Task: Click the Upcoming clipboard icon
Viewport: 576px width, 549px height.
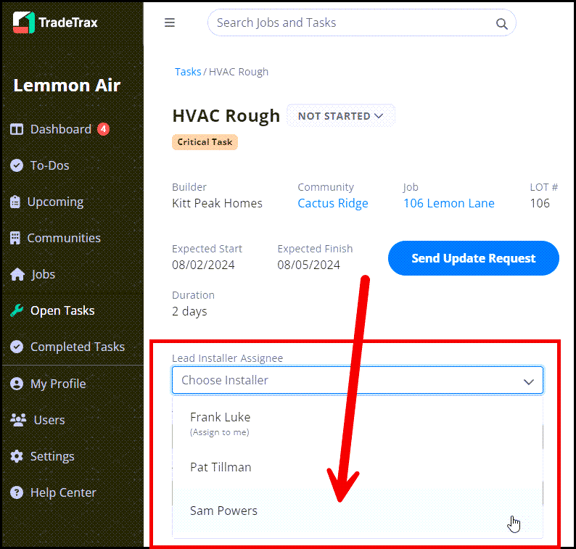Action: pyautogui.click(x=15, y=202)
